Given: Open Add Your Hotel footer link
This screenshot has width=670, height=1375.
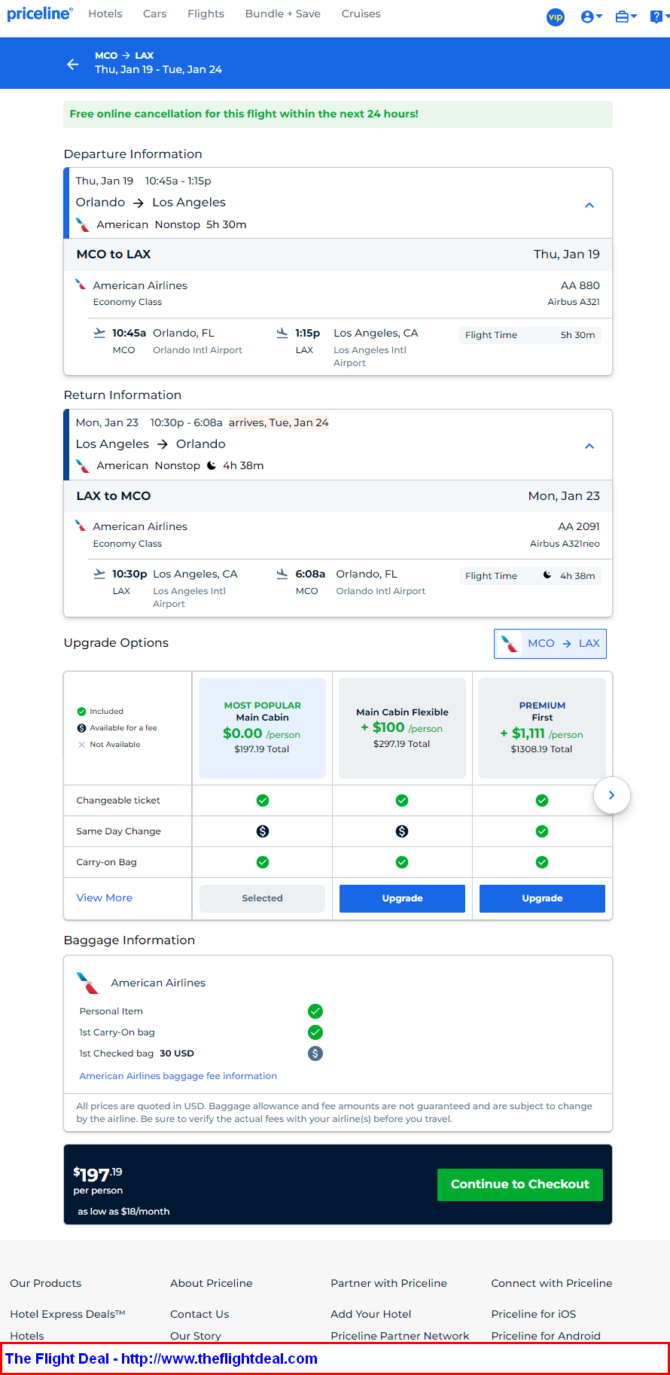Looking at the screenshot, I should [x=371, y=1314].
